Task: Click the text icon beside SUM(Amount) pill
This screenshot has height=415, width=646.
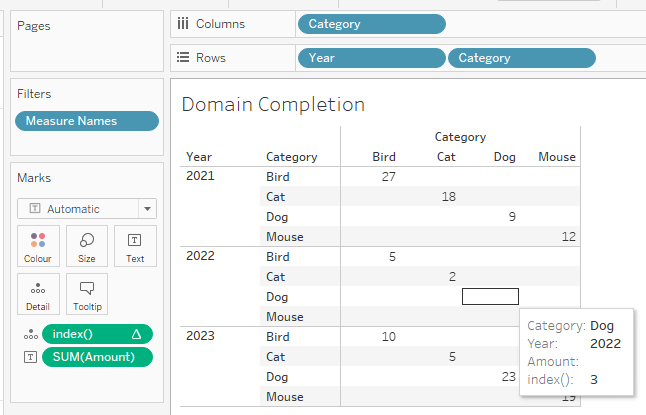Action: (x=26, y=357)
